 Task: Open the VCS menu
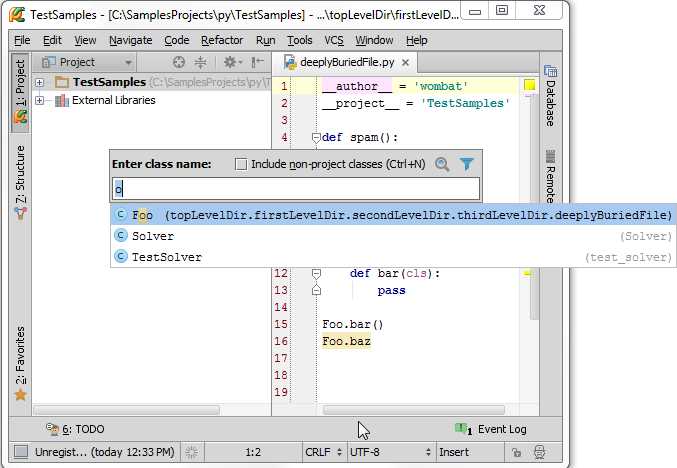[x=334, y=41]
